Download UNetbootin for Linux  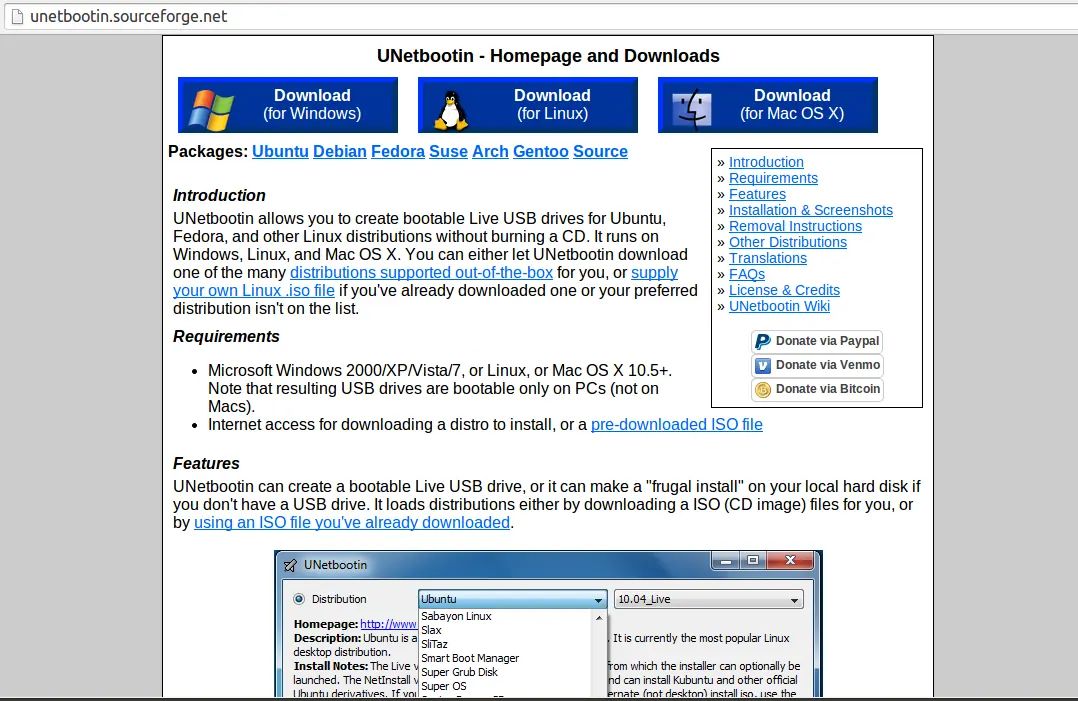pyautogui.click(x=528, y=104)
